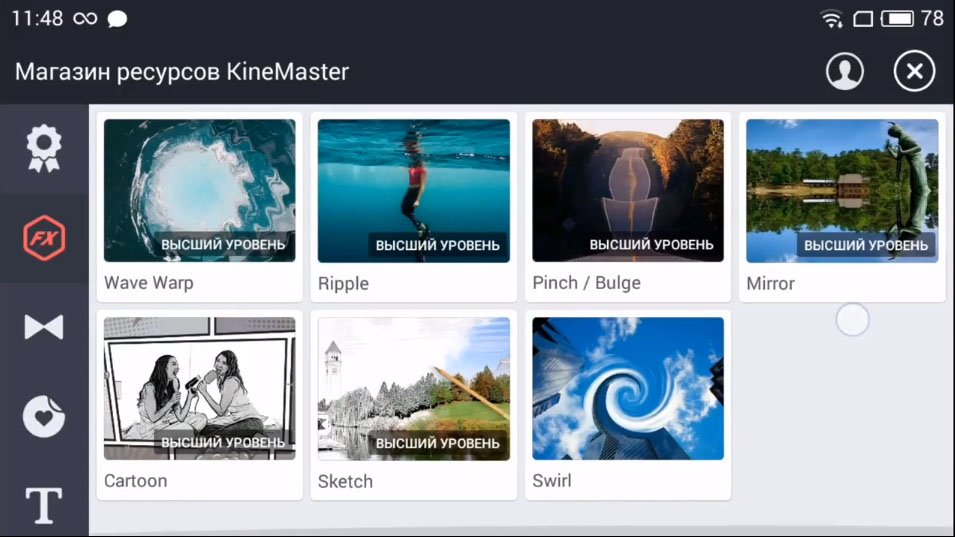Open the transitions bowtie category
The width and height of the screenshot is (955, 537).
[44, 327]
